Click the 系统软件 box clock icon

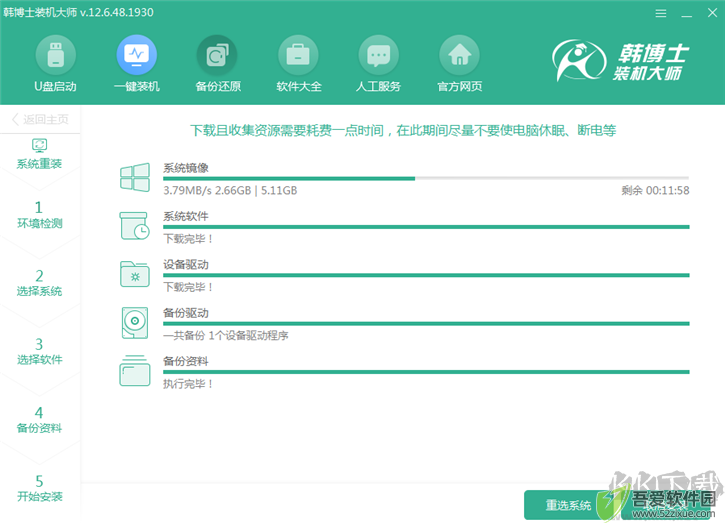pos(135,226)
